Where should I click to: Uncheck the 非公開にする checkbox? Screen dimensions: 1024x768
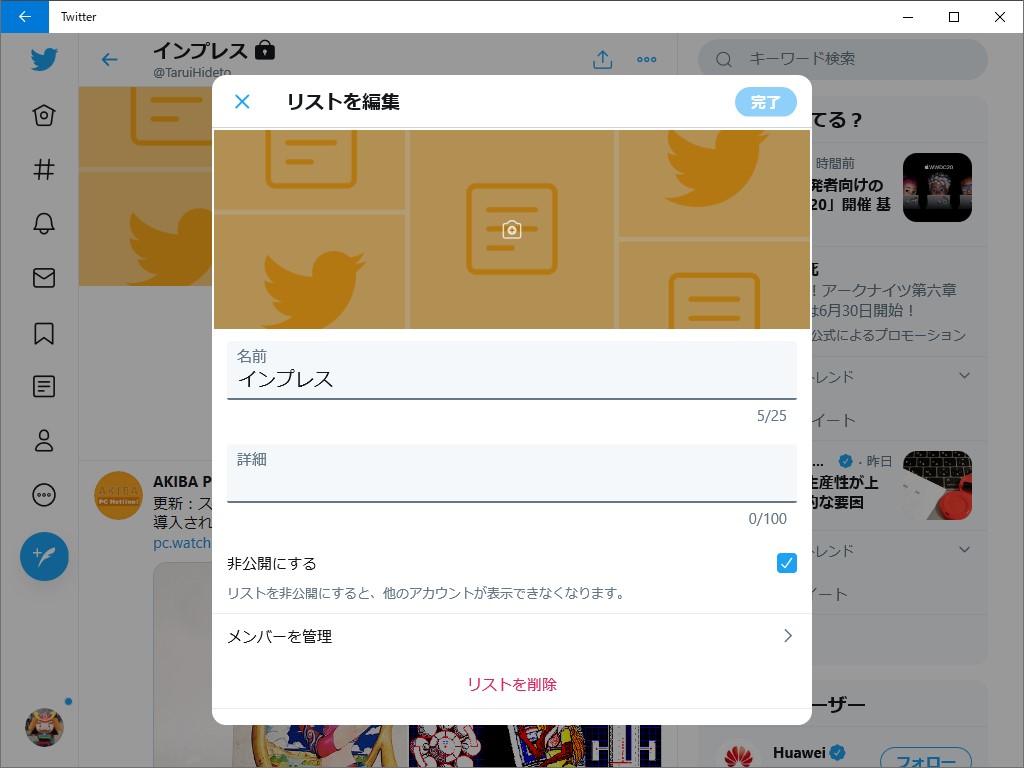(787, 563)
